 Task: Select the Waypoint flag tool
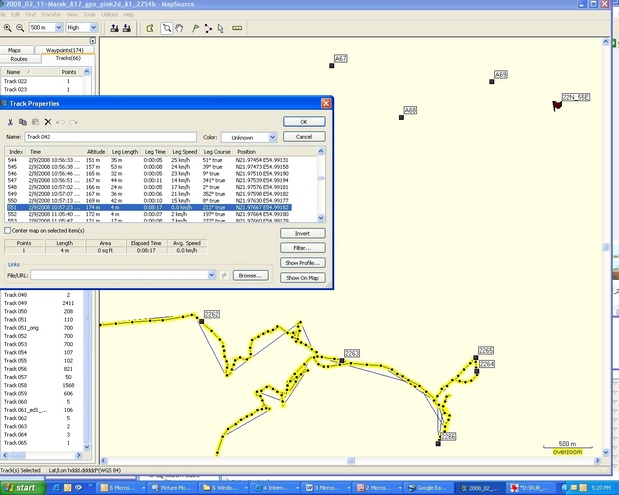(195, 28)
